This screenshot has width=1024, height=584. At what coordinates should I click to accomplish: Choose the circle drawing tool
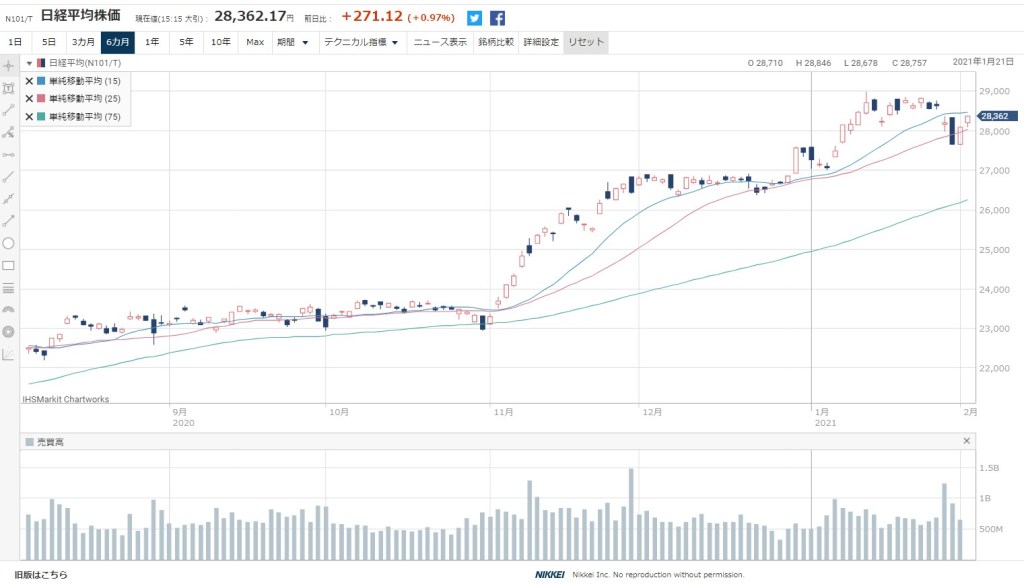point(9,243)
